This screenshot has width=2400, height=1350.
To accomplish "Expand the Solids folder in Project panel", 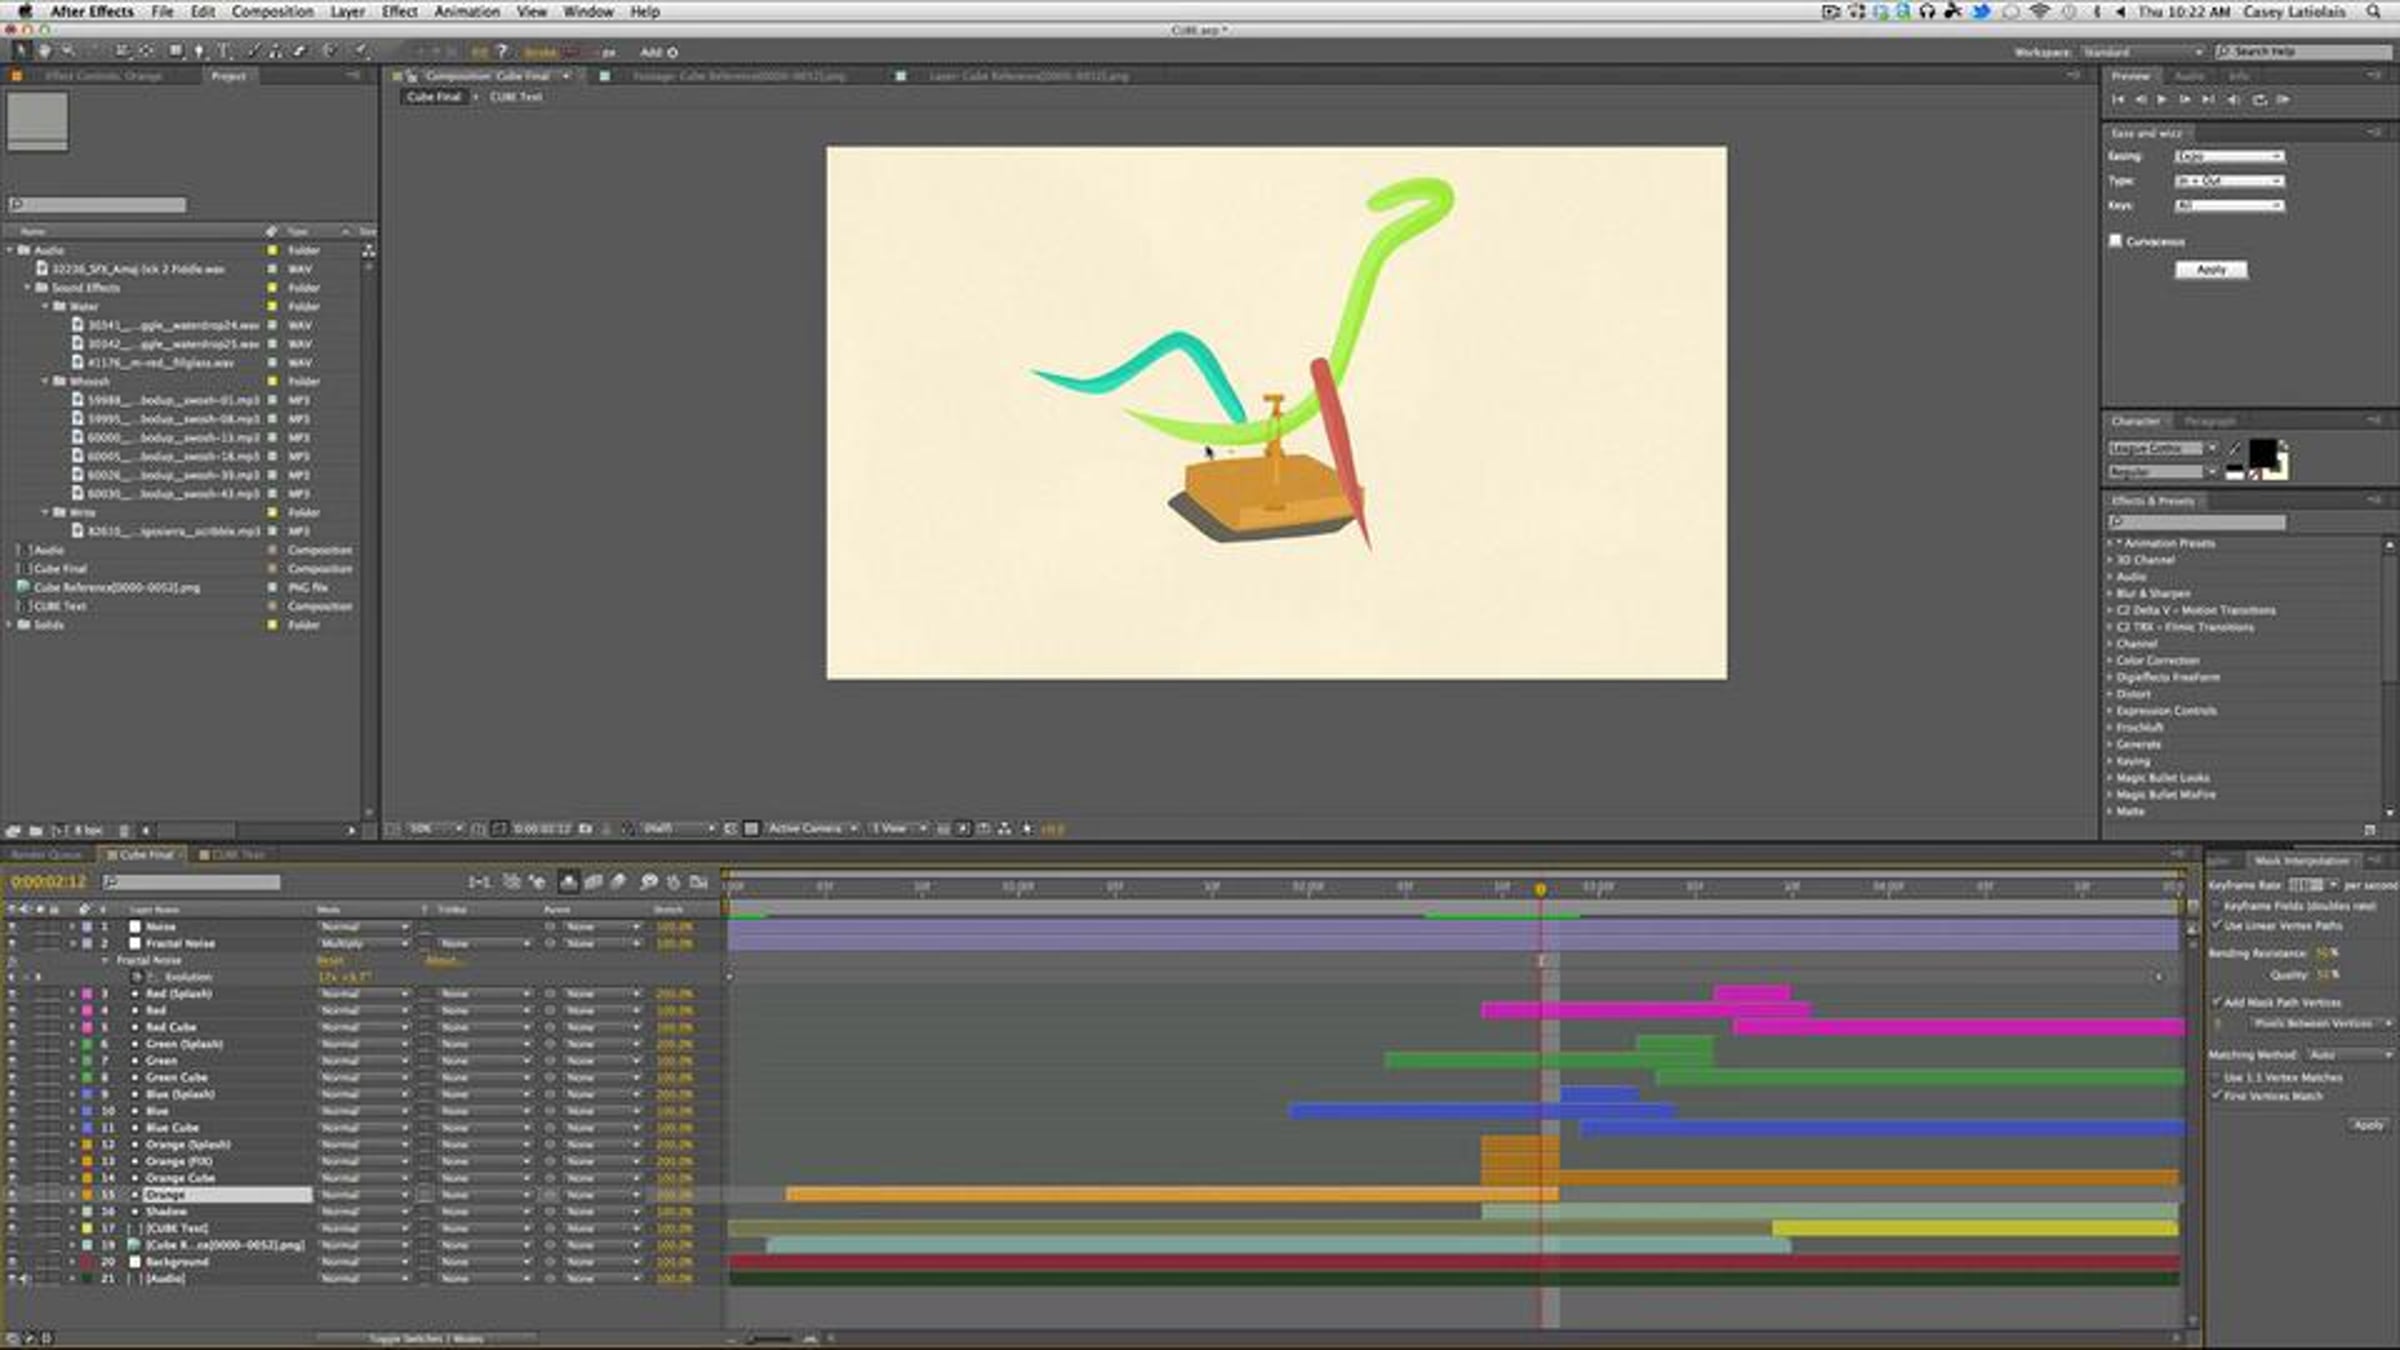I will click(11, 625).
